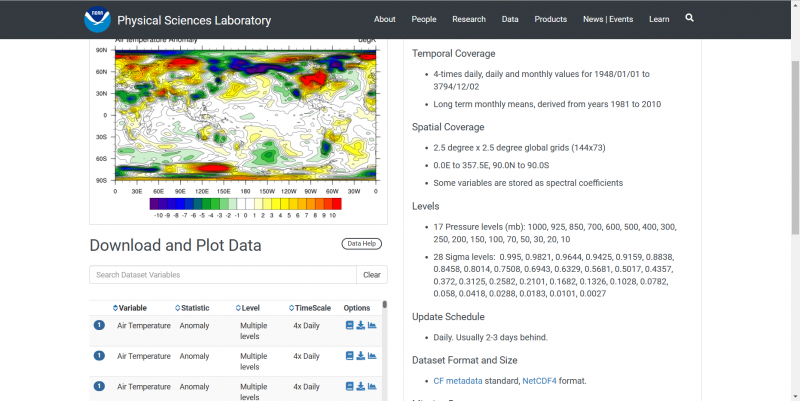This screenshot has width=800, height=401.
Task: Click the numbered badge in first table row
Action: click(99, 325)
